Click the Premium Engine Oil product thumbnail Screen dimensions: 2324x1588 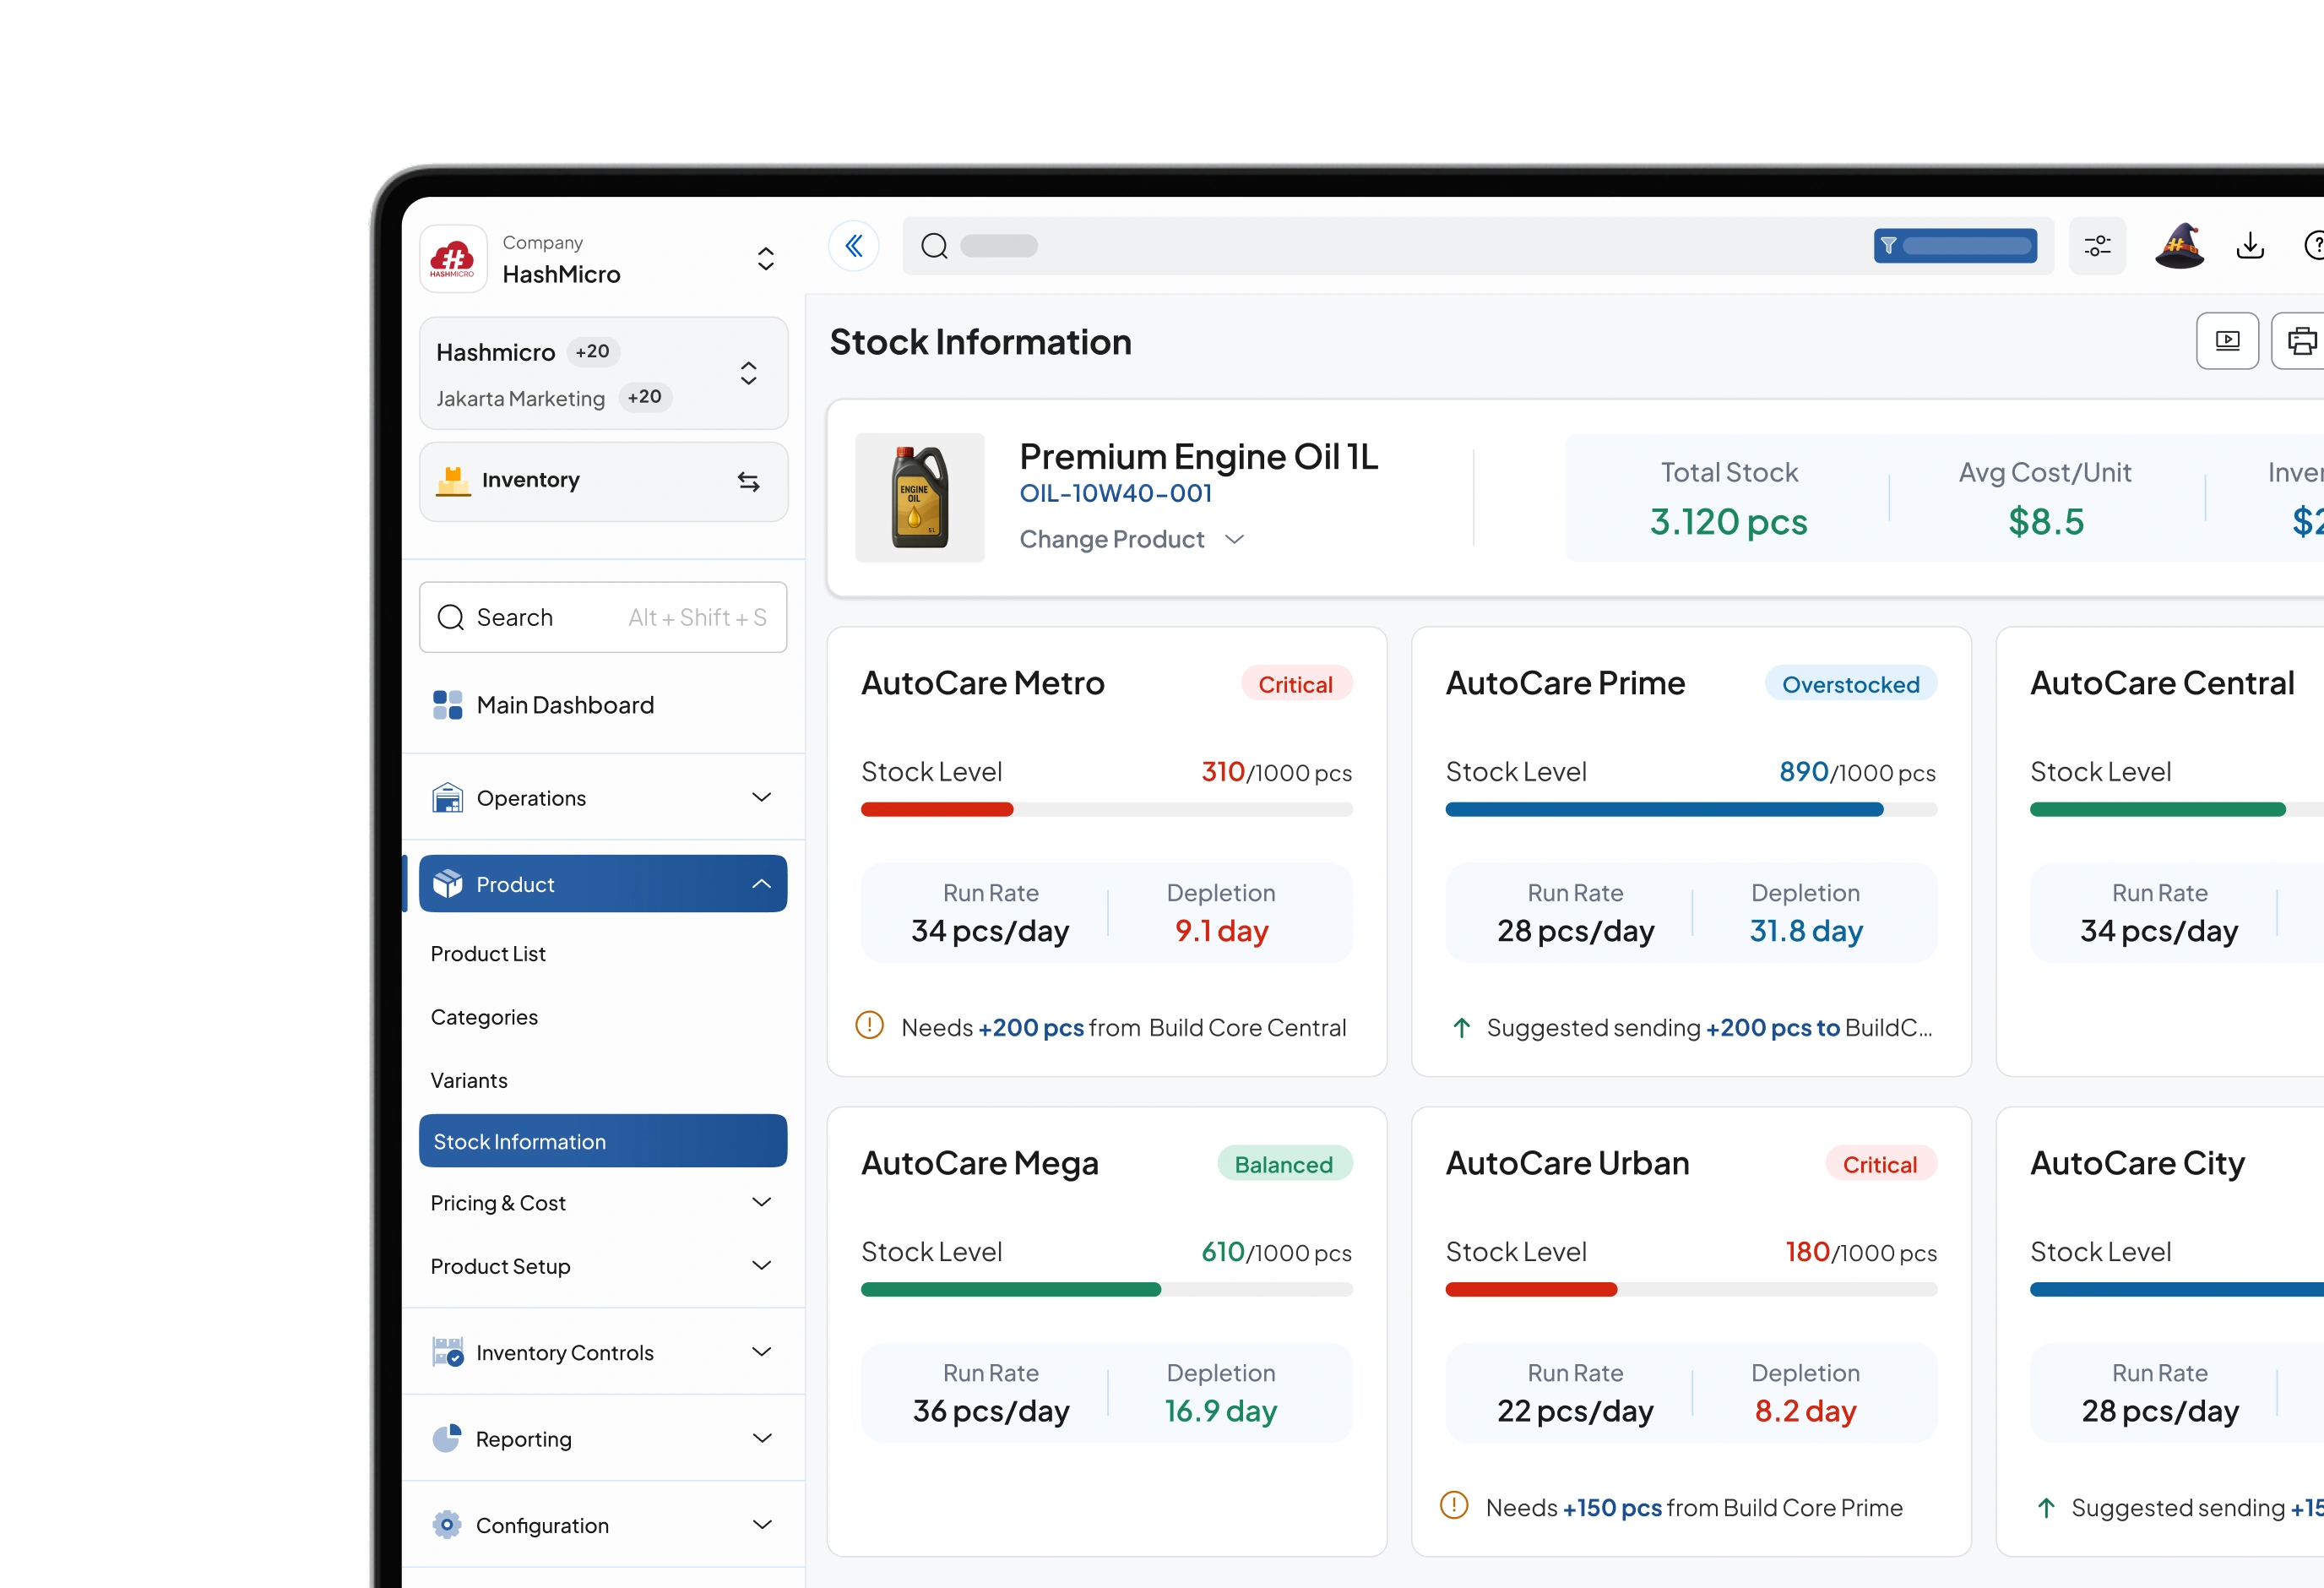(920, 498)
